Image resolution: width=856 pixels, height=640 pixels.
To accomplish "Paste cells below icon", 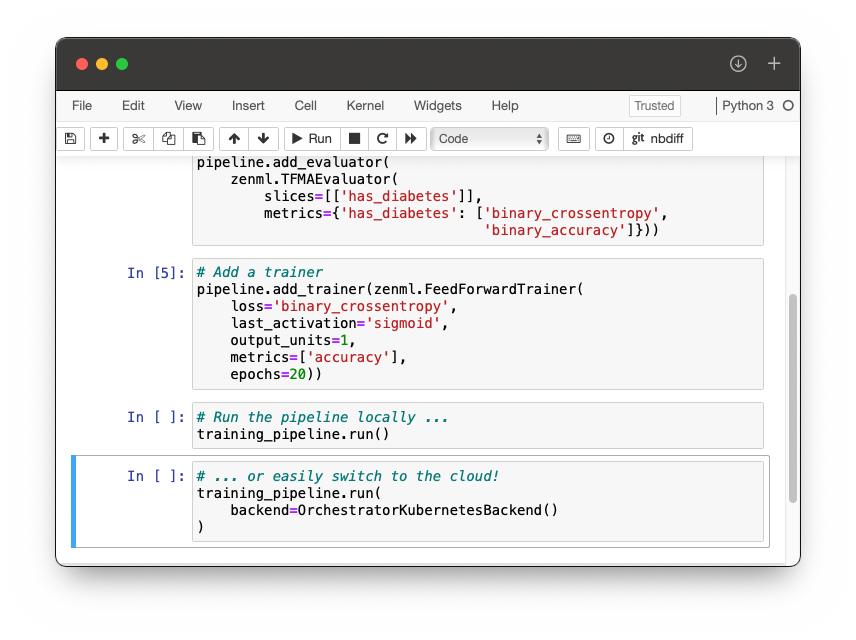I will pos(198,139).
